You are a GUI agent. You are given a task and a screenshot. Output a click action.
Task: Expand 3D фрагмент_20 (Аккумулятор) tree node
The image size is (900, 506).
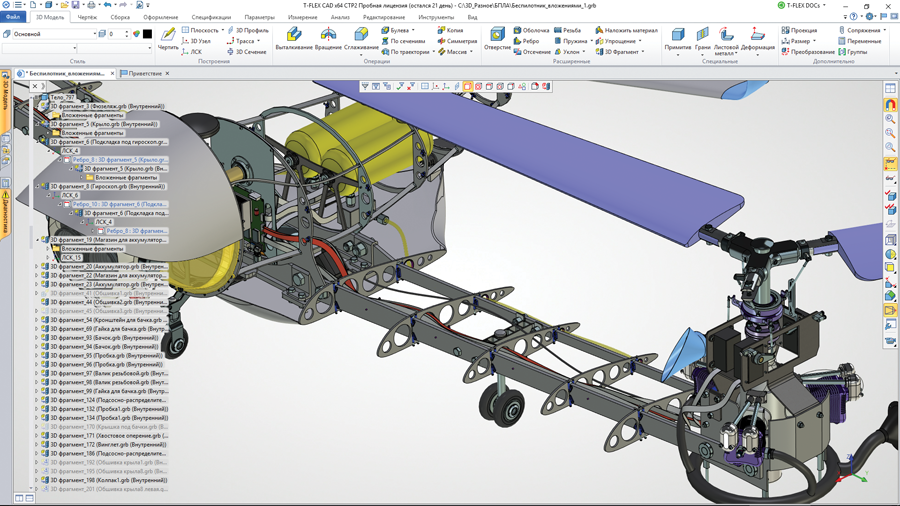(37, 267)
